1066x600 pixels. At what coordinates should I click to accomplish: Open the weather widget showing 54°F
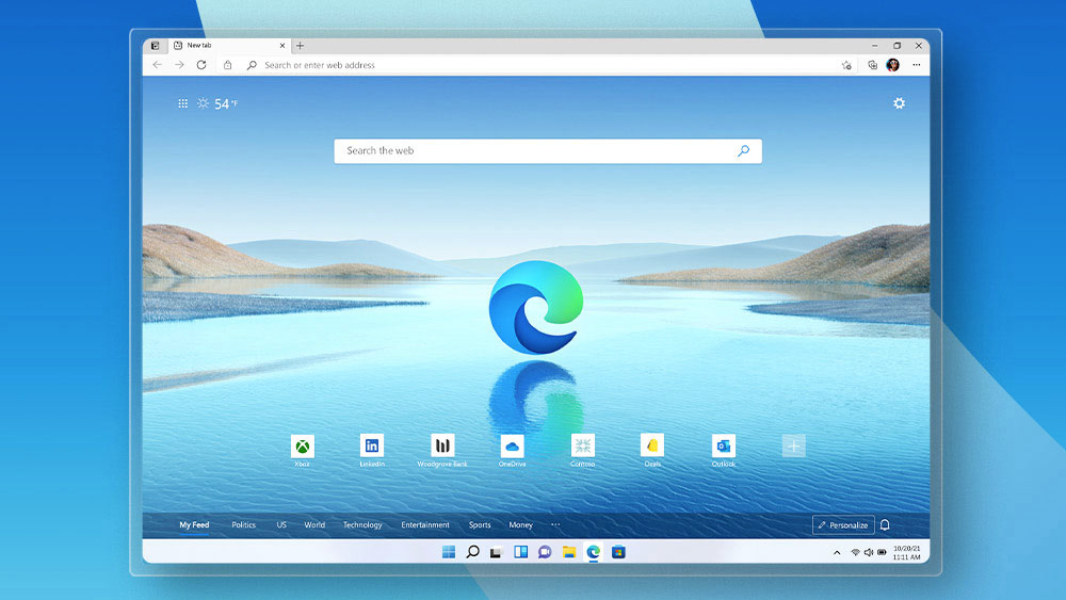tap(218, 104)
